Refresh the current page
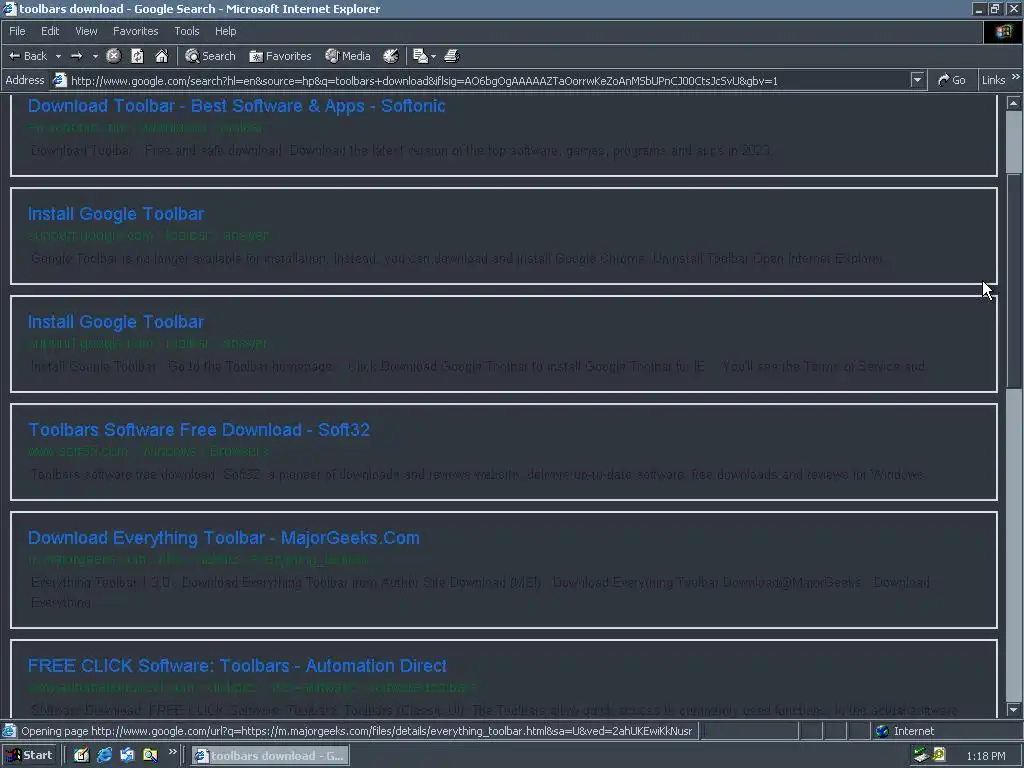Screen dimensions: 1024x768 [x=137, y=56]
